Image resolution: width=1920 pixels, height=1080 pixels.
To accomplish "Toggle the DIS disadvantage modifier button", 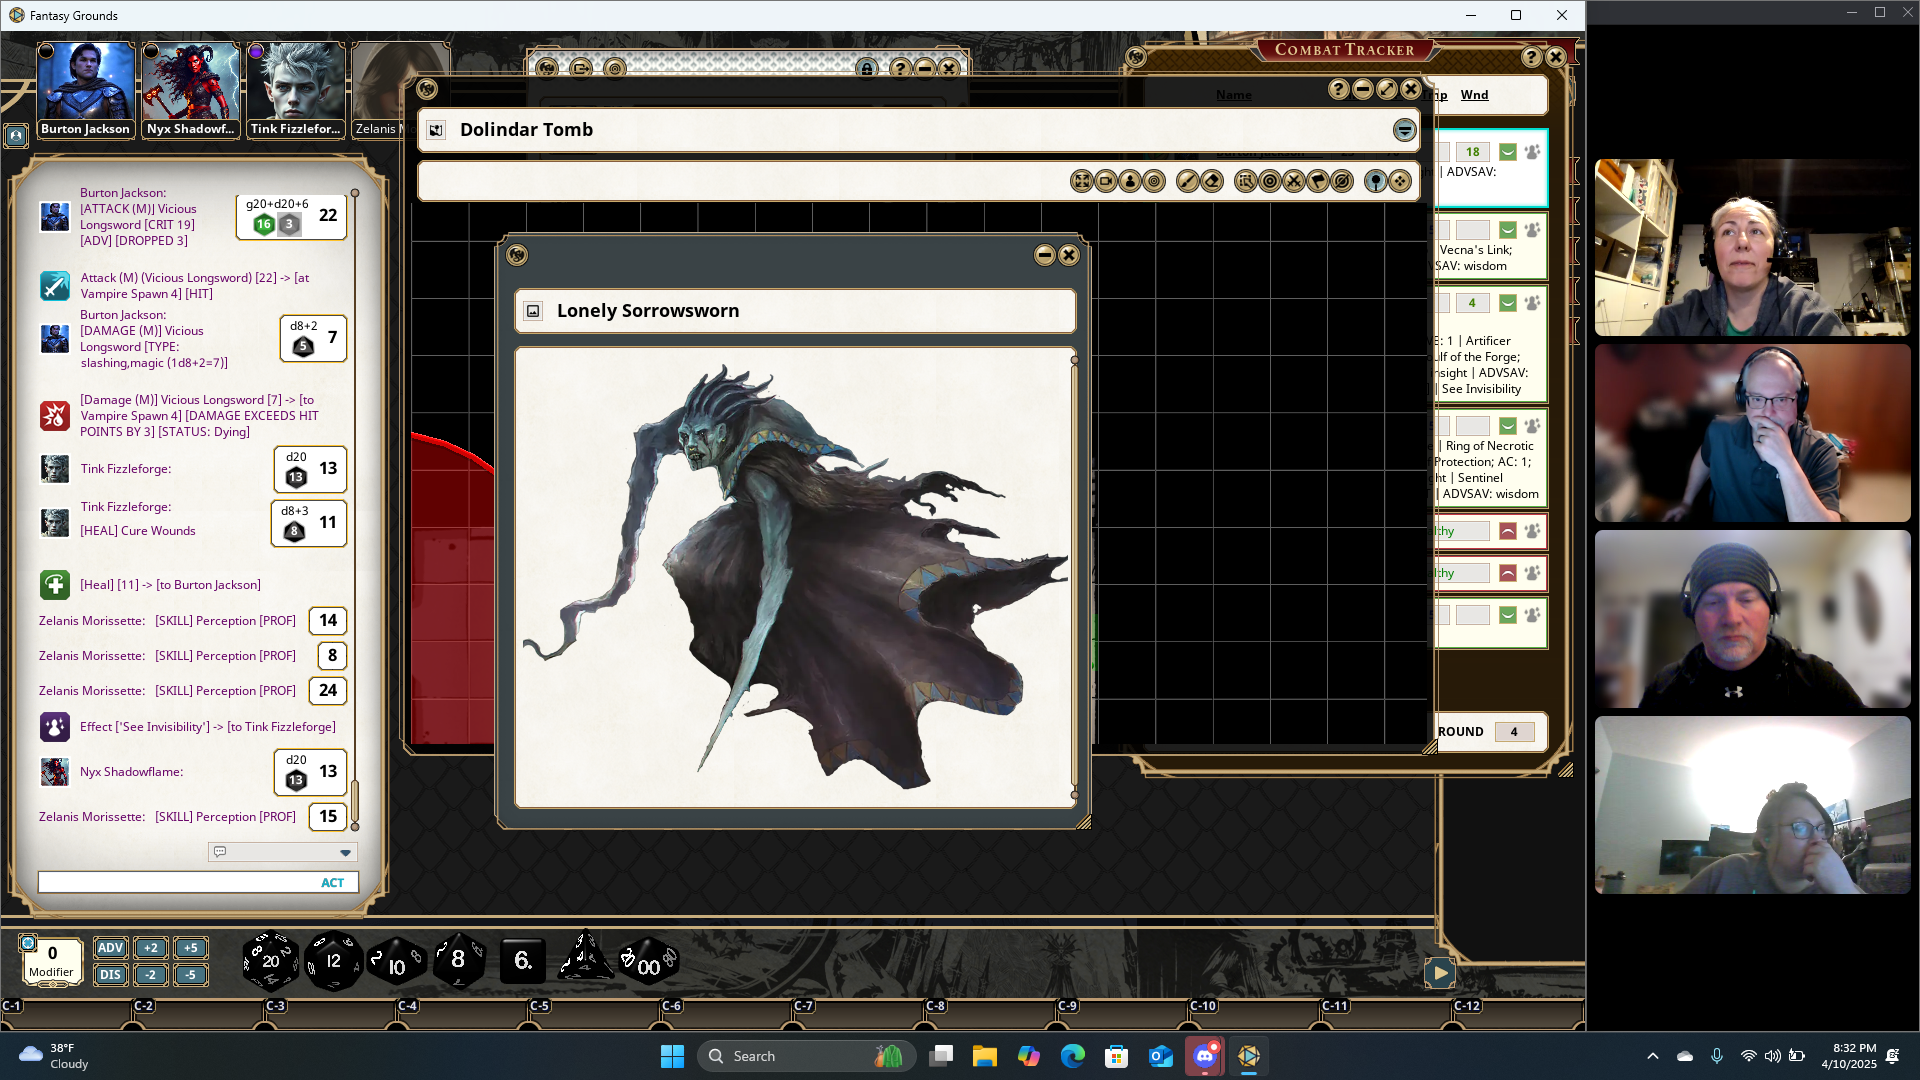I will tap(110, 975).
